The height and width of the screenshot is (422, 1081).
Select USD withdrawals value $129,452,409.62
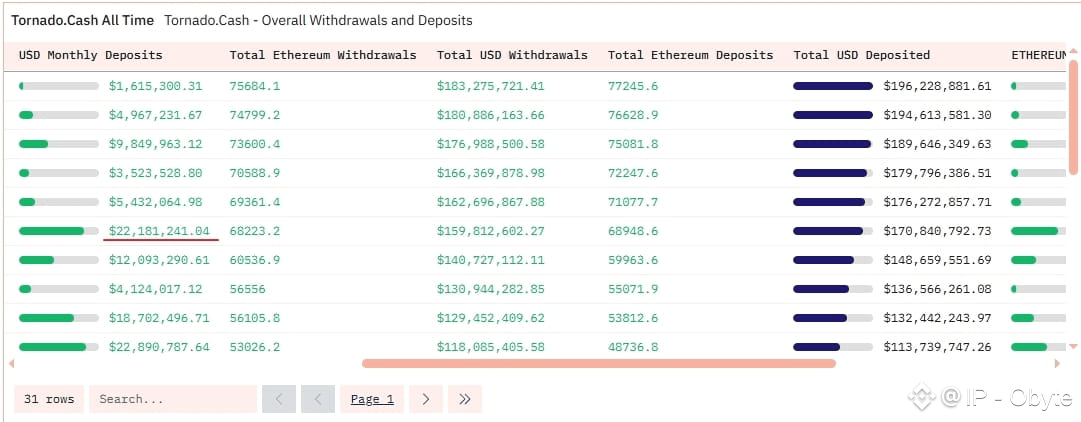491,318
